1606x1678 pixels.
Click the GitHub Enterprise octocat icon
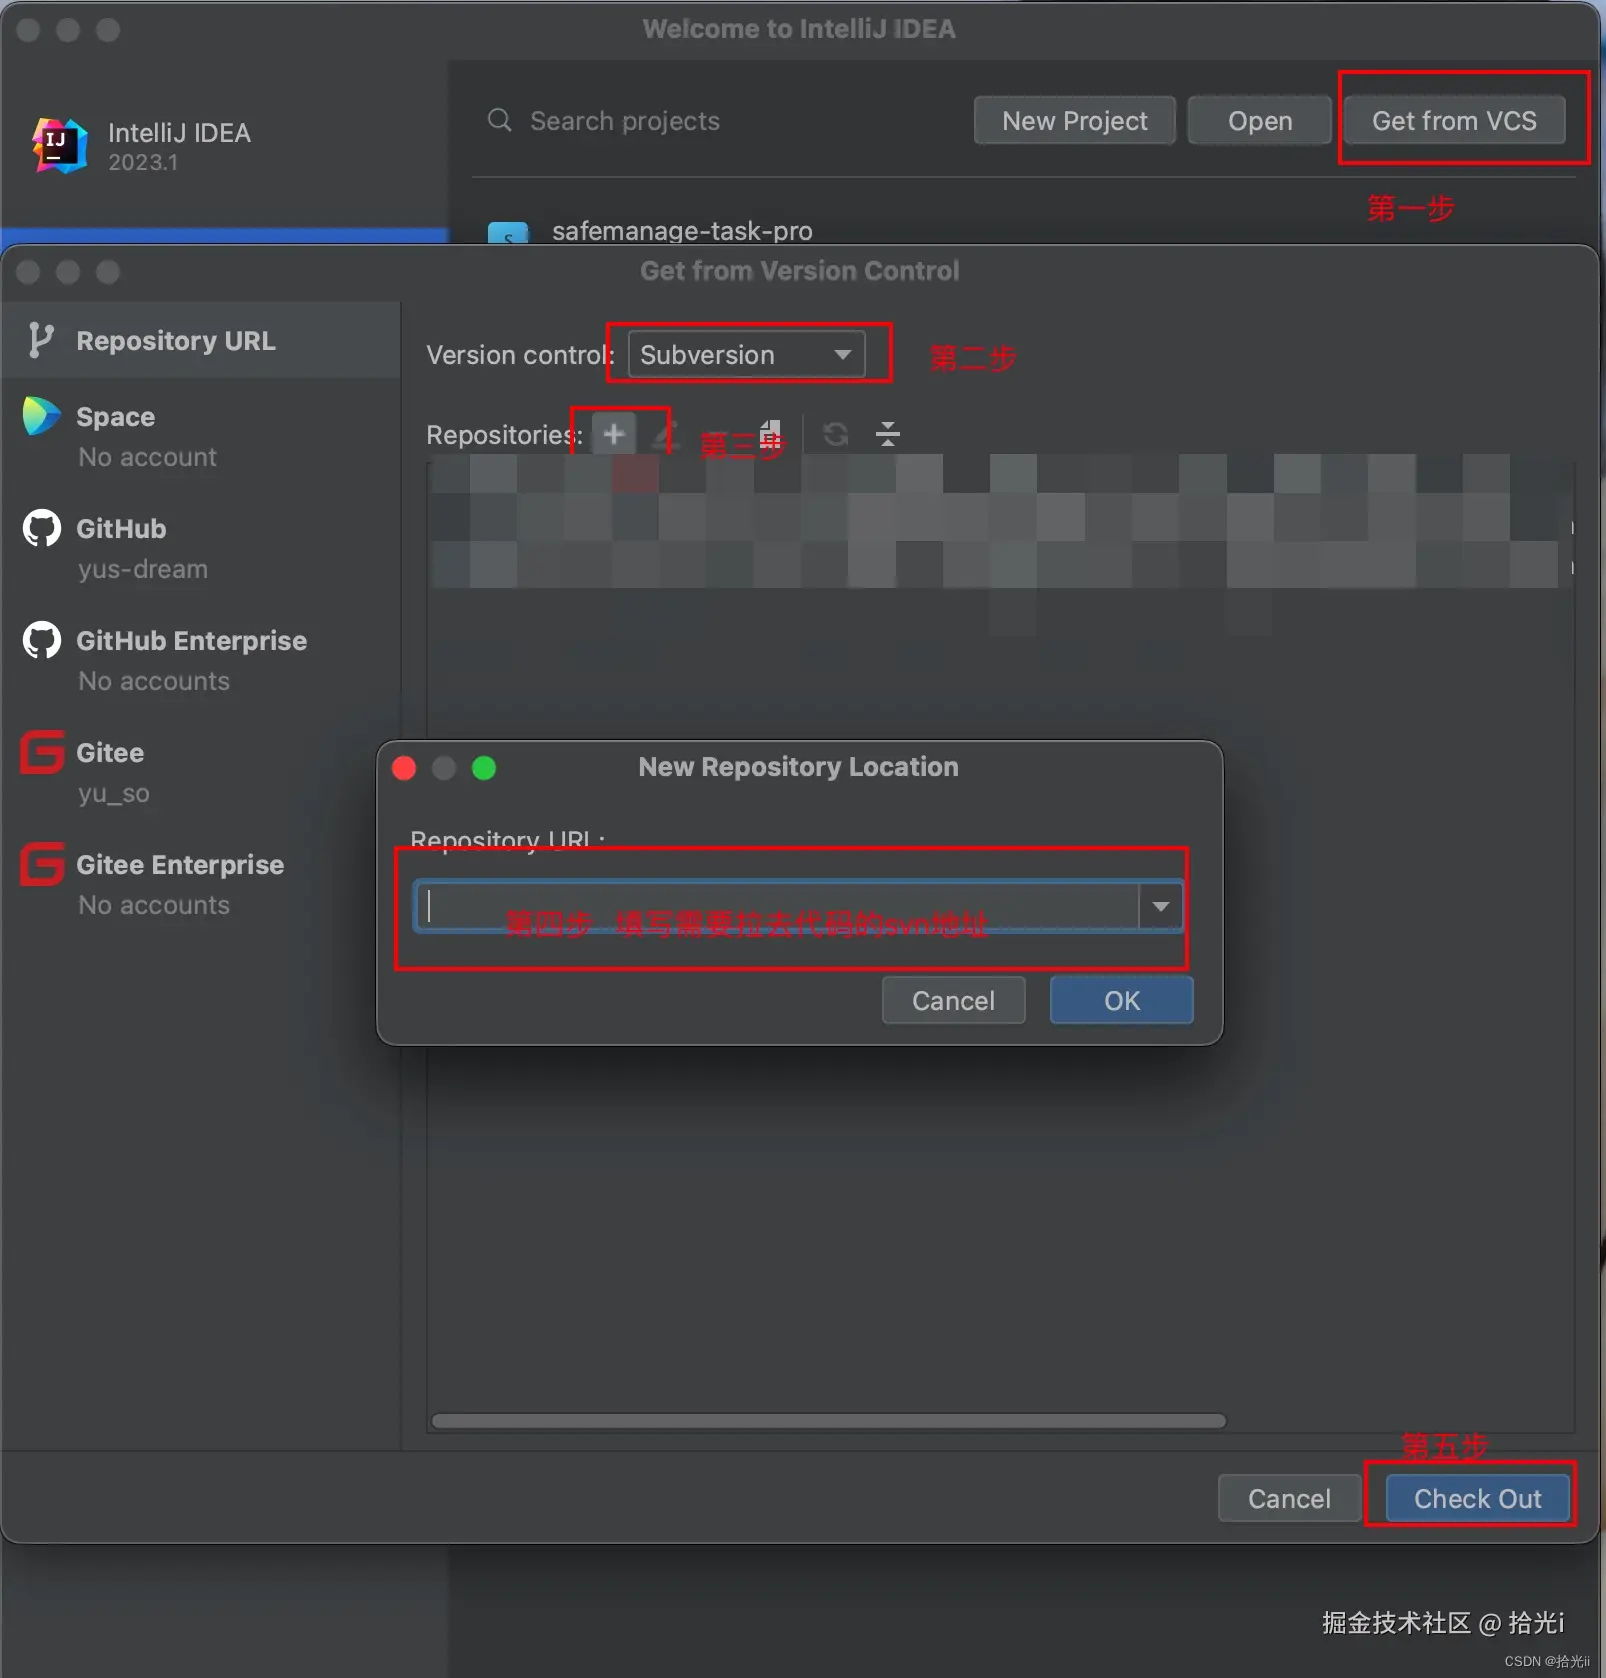pos(41,640)
